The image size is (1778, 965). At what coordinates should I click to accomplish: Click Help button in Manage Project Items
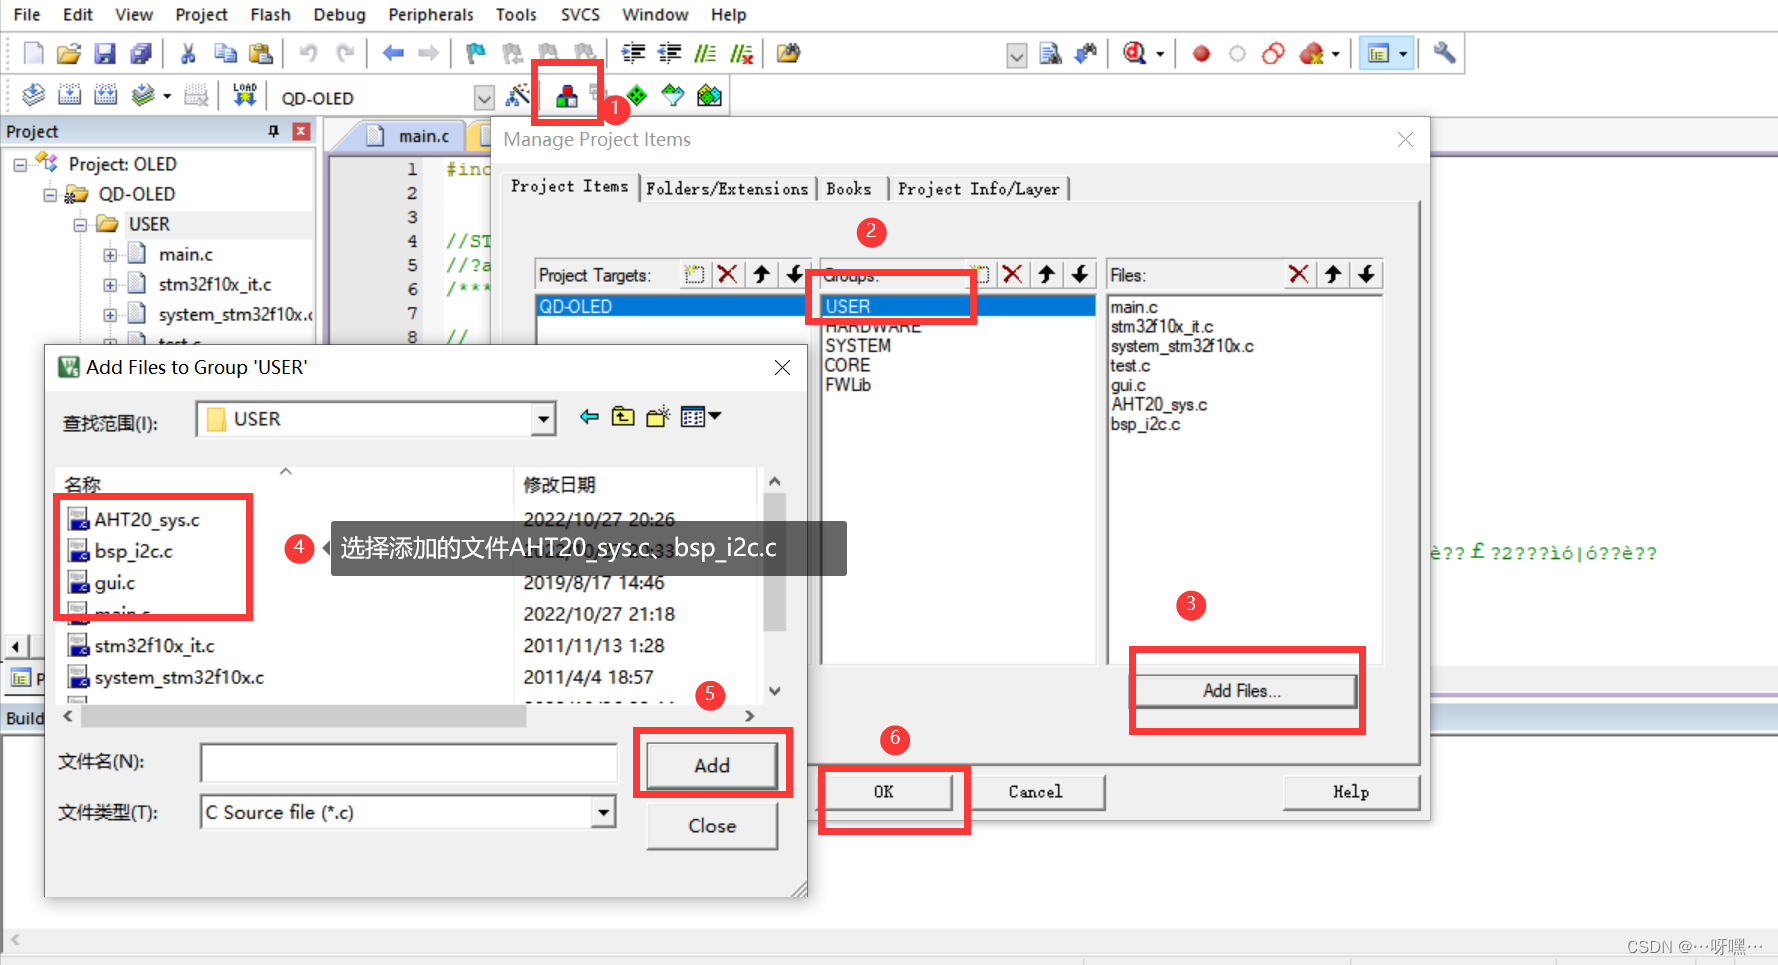(1351, 792)
